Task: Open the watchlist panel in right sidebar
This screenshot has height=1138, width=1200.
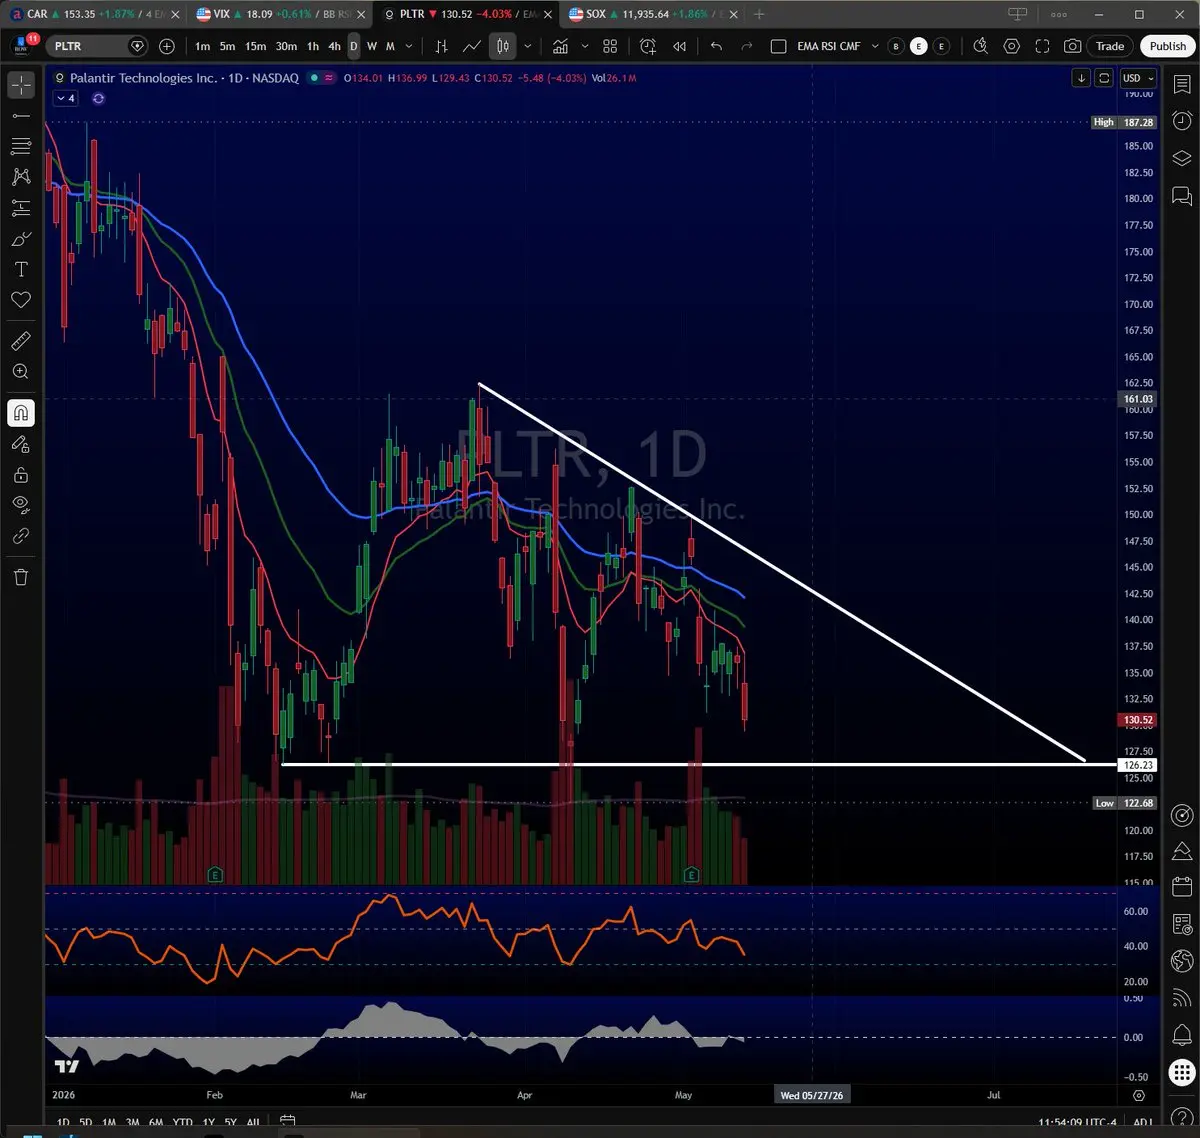Action: coord(1182,85)
